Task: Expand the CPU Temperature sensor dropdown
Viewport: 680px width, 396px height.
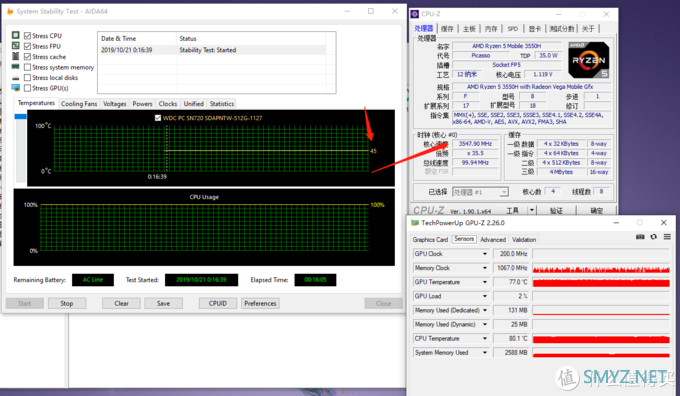Action: point(485,339)
